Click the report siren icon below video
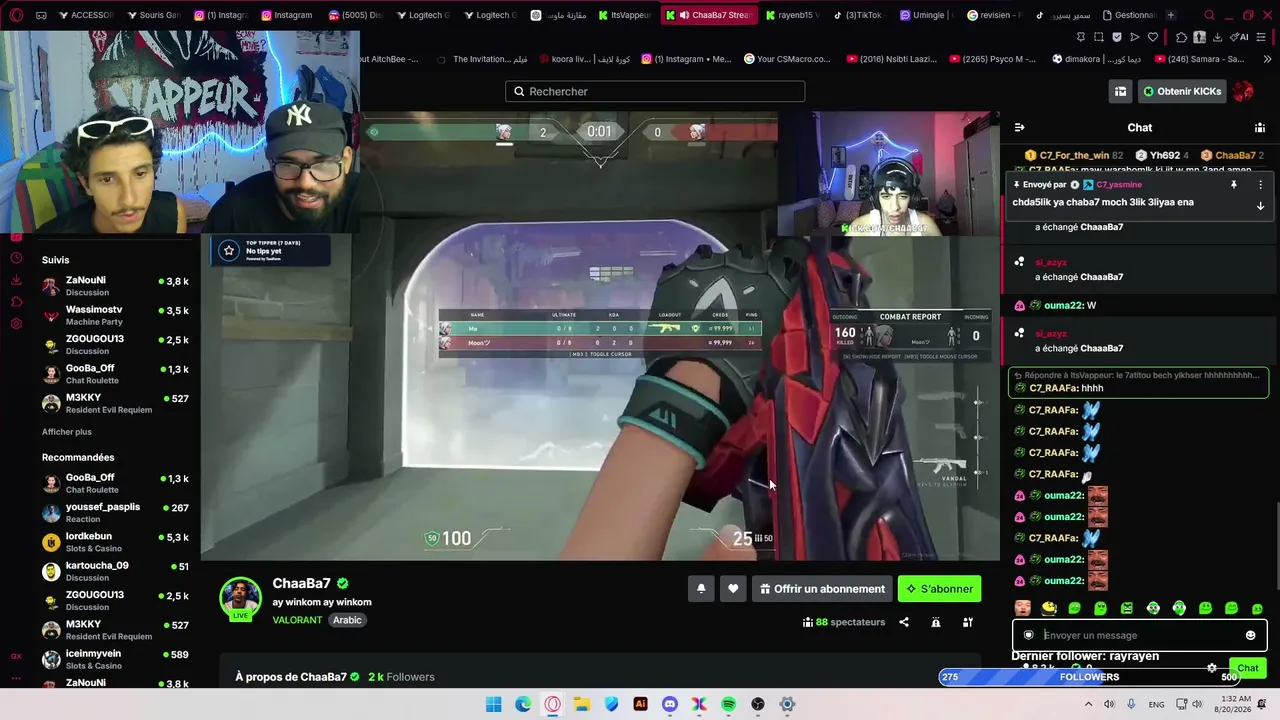This screenshot has height=720, width=1280. click(x=936, y=622)
